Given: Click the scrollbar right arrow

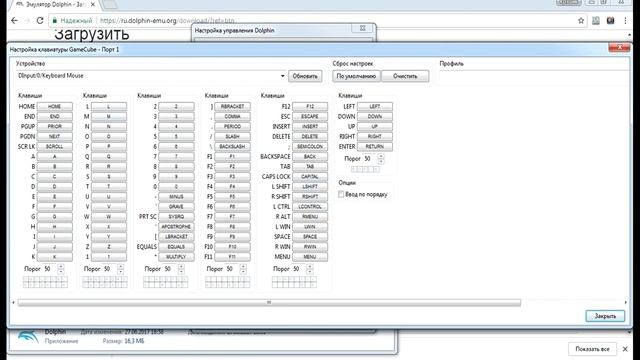Looking at the screenshot, I should [x=626, y=302].
